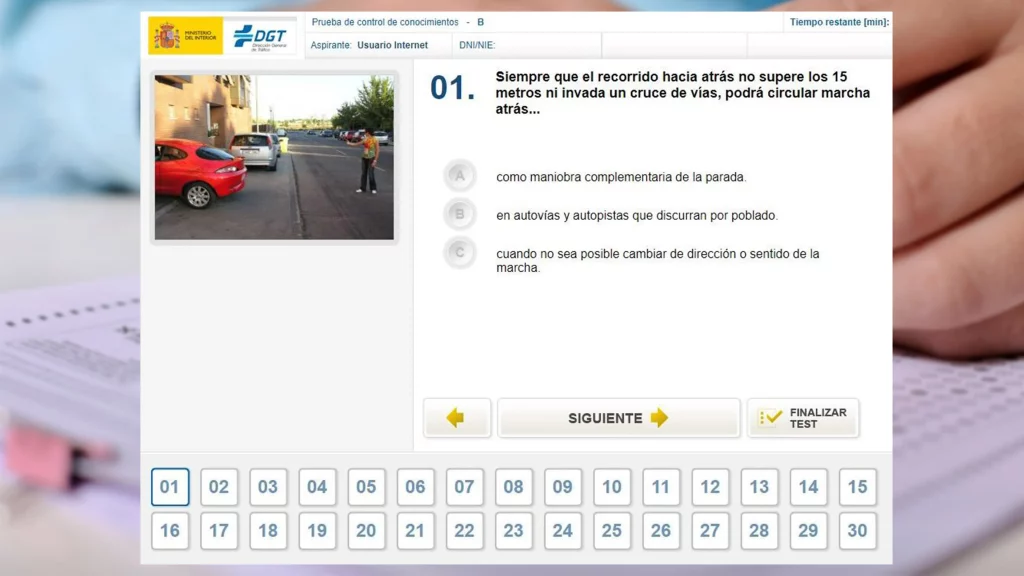1024x576 pixels.
Task: Open question 11 from number grid
Action: (660, 487)
